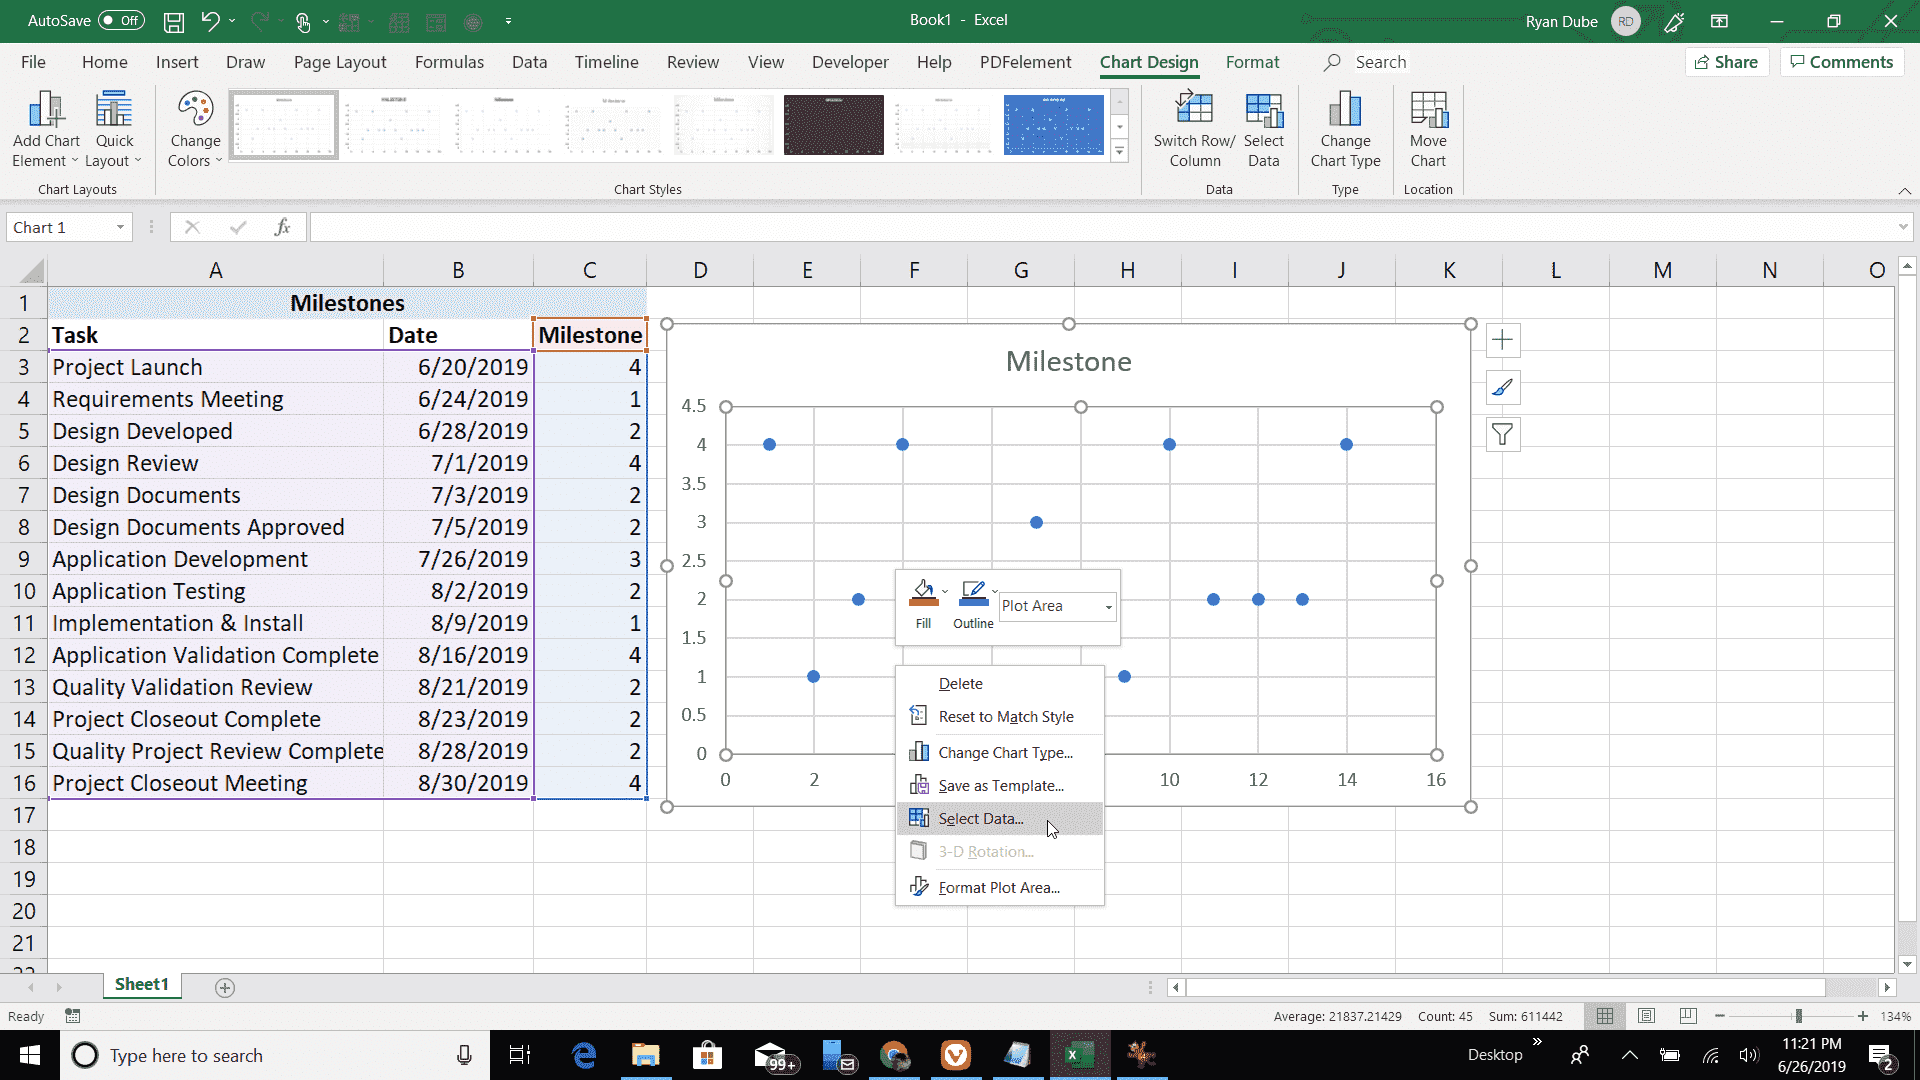Image resolution: width=1920 pixels, height=1080 pixels.
Task: Click the Comments button
Action: (1842, 62)
